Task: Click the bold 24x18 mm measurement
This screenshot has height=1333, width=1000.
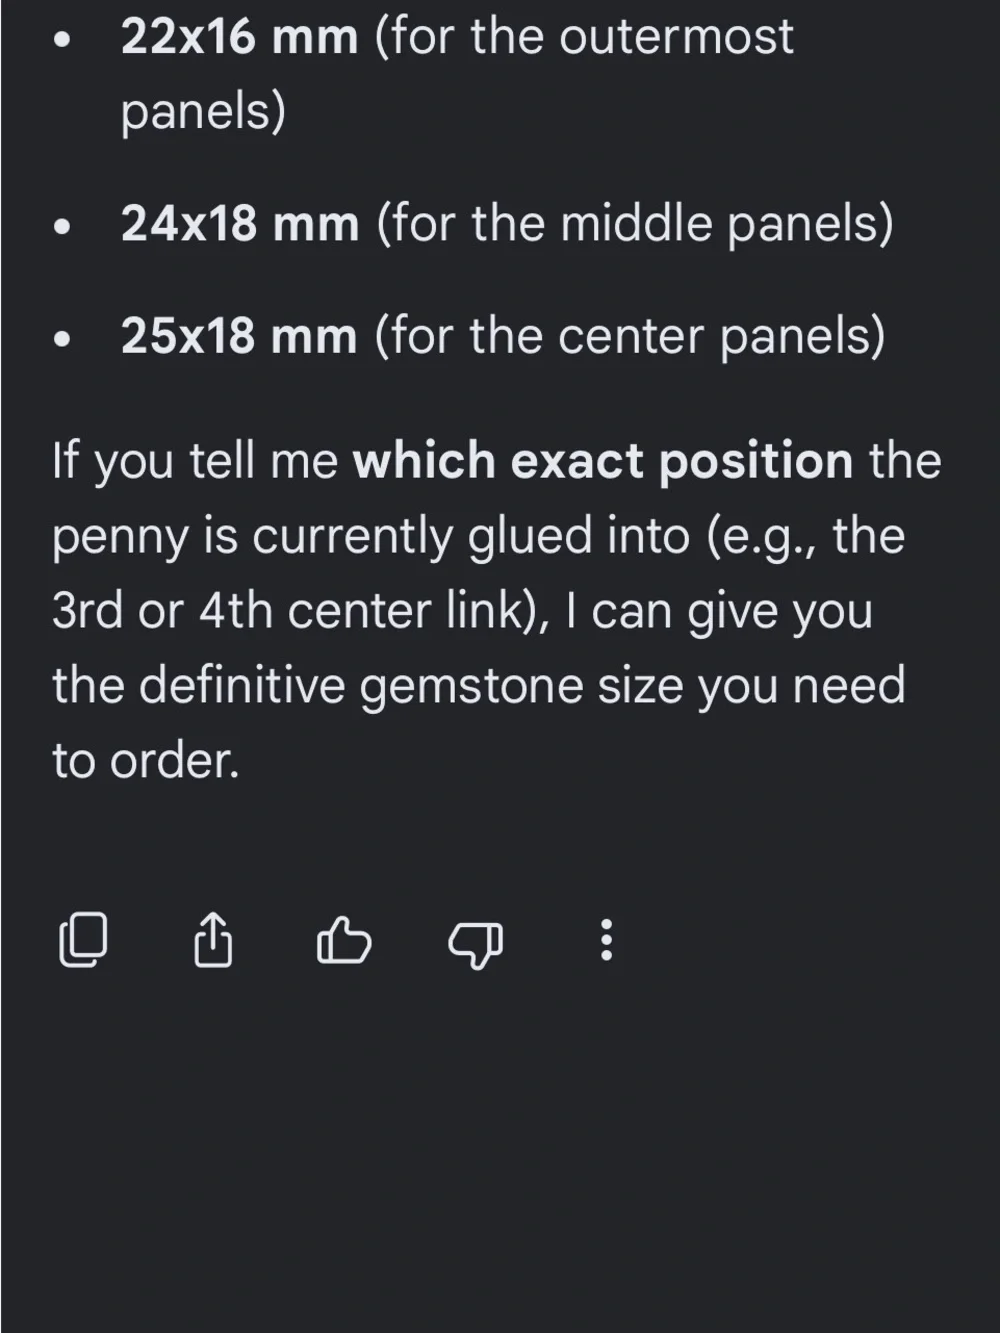Action: click(x=240, y=223)
